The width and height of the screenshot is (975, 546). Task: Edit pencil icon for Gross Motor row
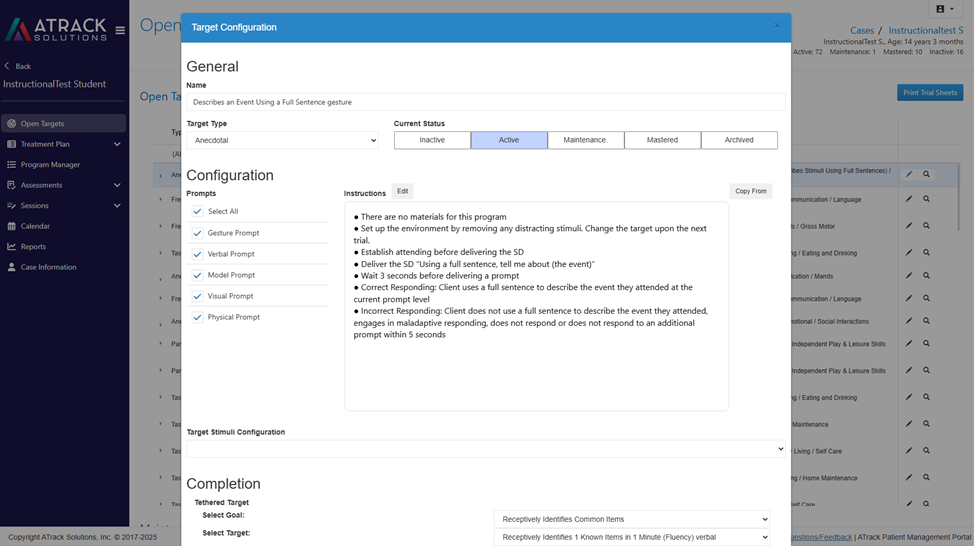click(908, 226)
